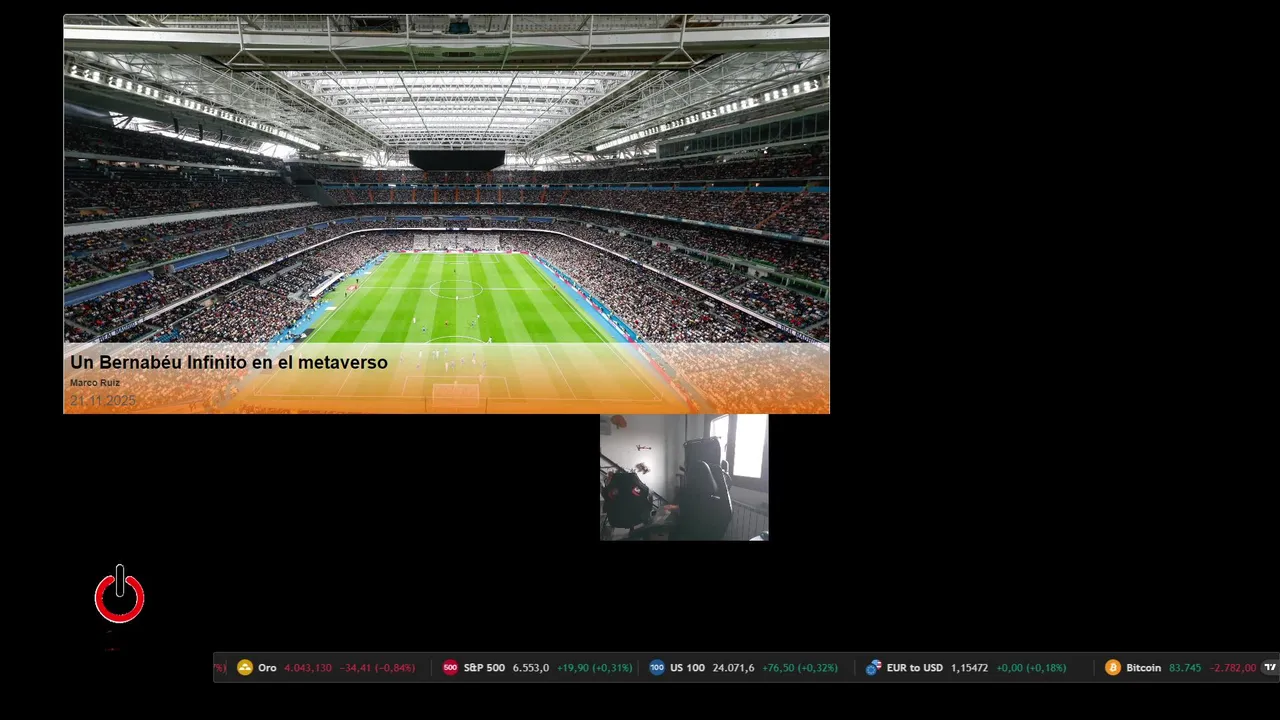This screenshot has height=720, width=1280.
Task: Click the EUR to USD flag icon
Action: 874,668
